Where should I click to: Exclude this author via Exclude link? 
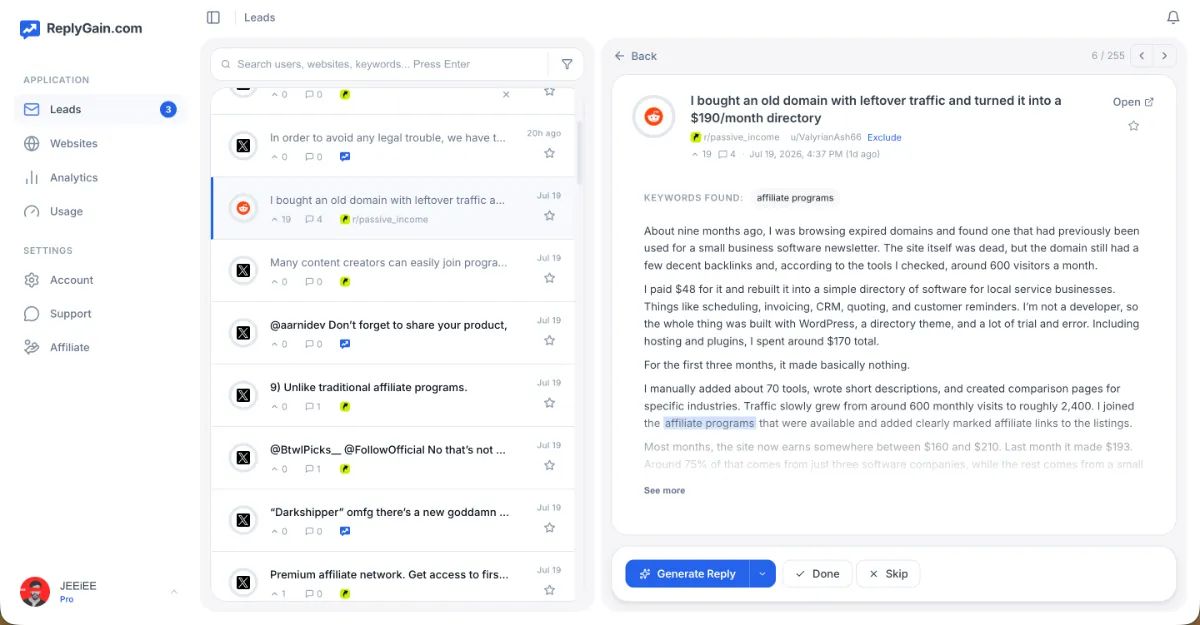click(884, 137)
